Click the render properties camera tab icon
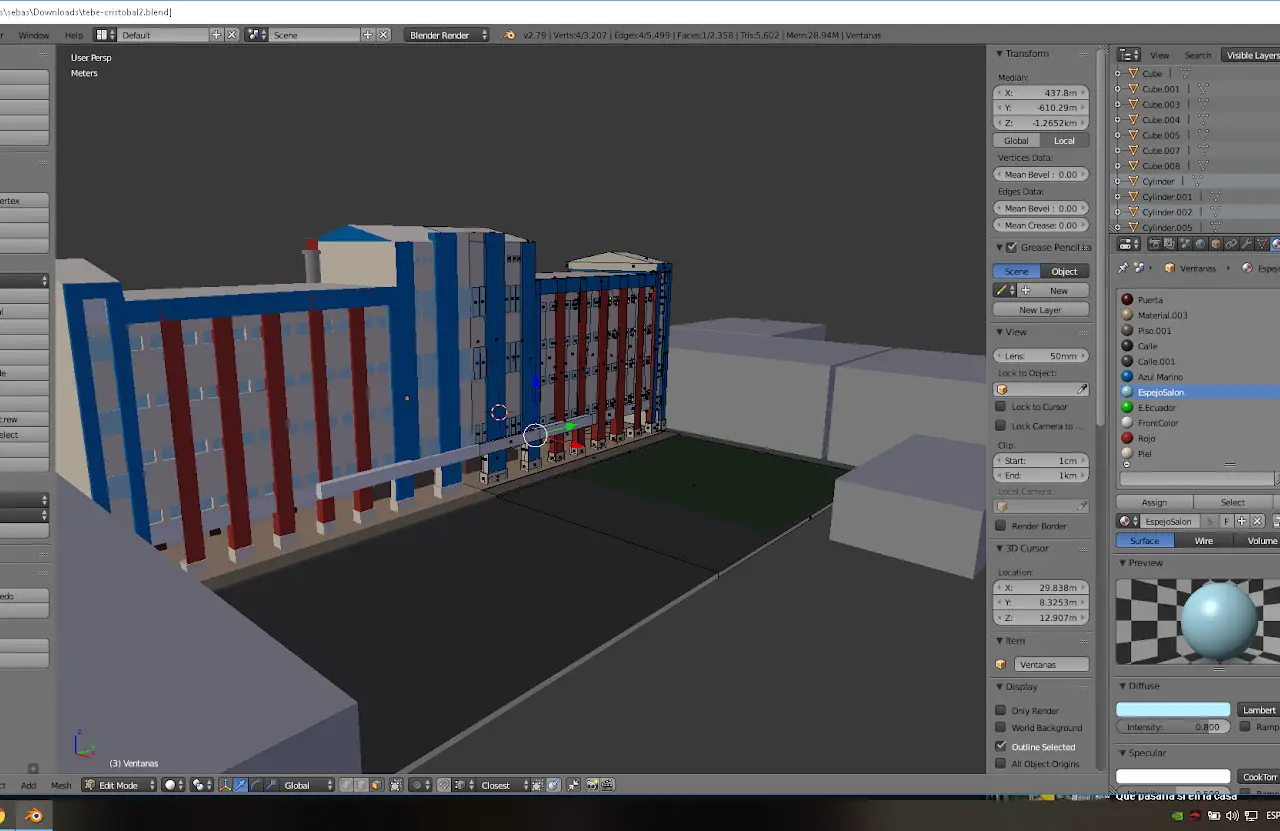The image size is (1280, 831). coord(1155,244)
